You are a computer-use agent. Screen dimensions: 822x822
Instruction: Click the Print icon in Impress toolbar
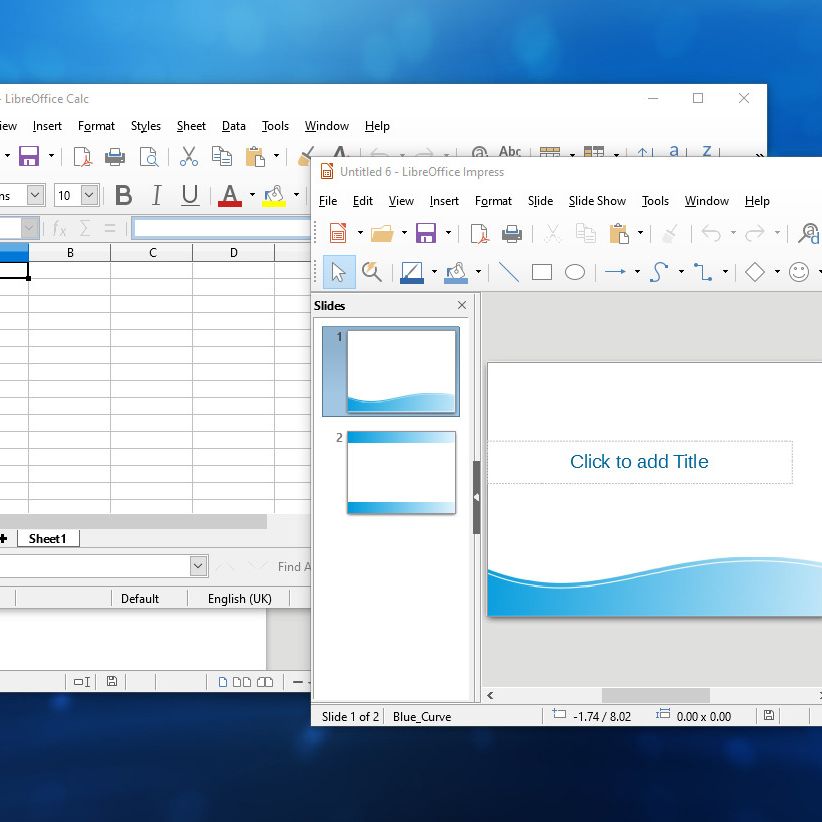(512, 234)
